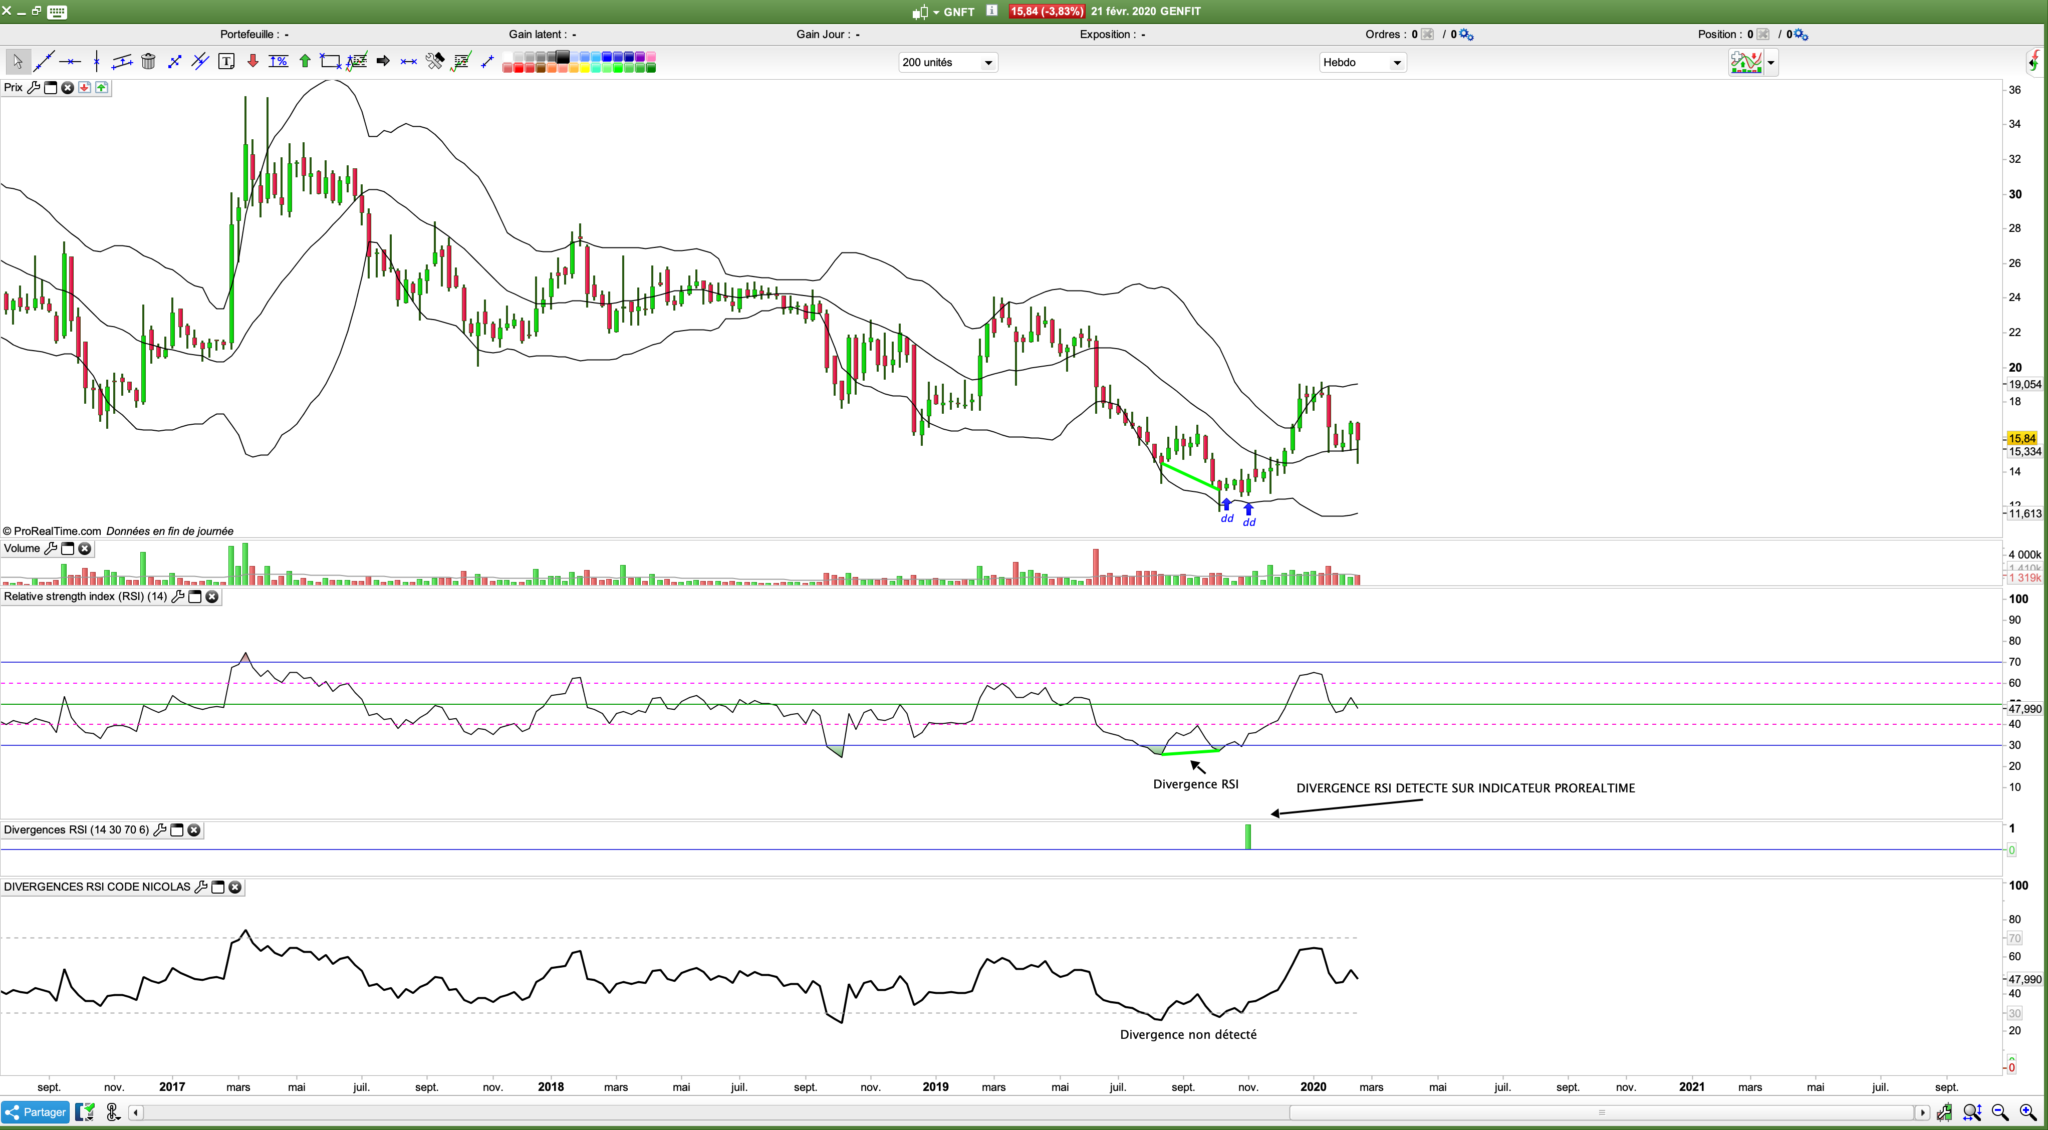Remove the DIVERGENCES RSI CODE NICOLAS panel

click(x=235, y=887)
